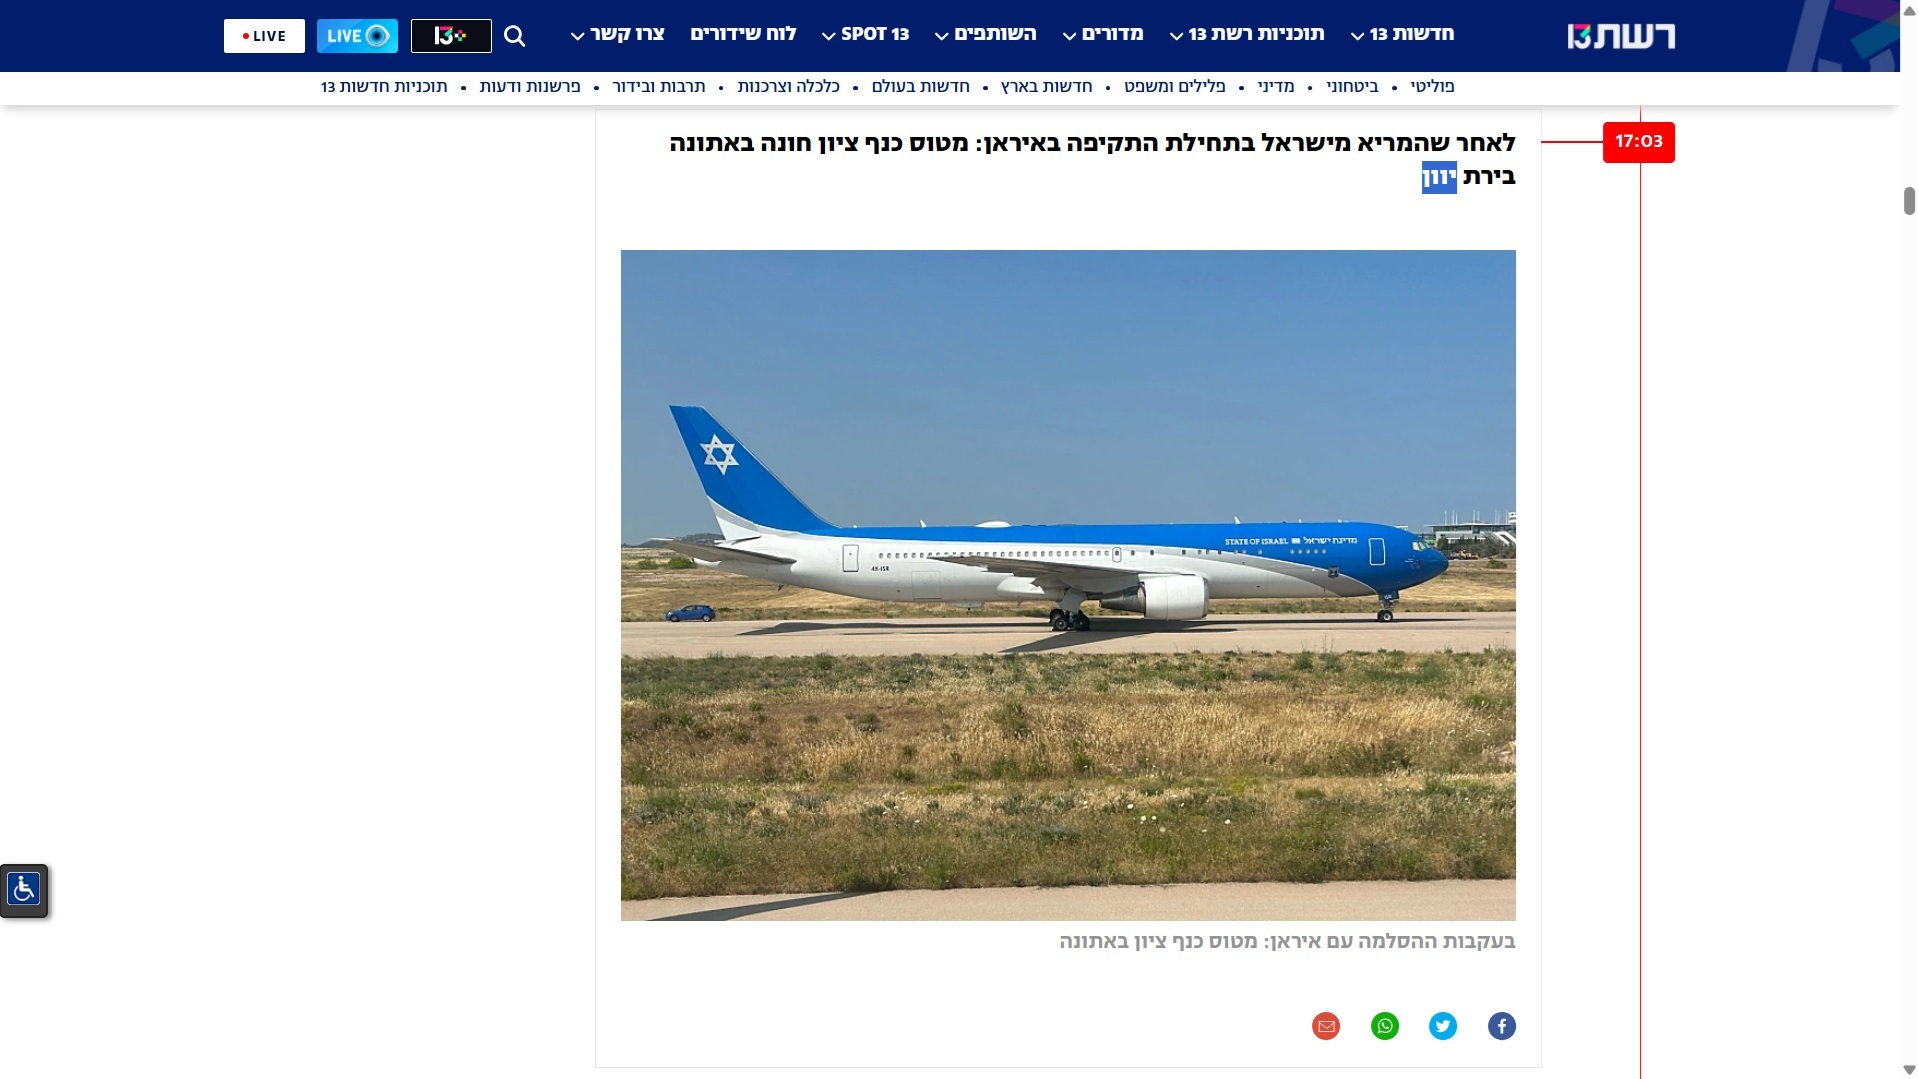Open the לוח שידורים menu item
Image resolution: width=1918 pixels, height=1079 pixels.
coord(743,34)
